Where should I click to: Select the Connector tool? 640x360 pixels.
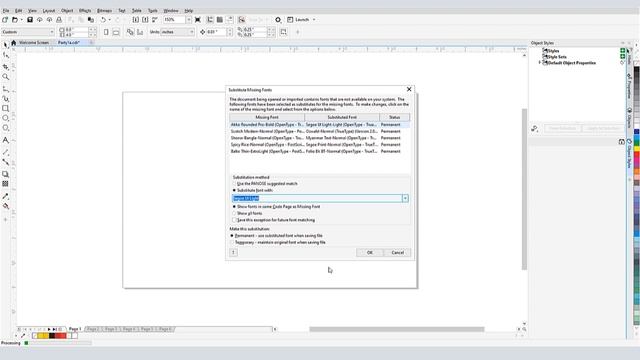[x=5, y=162]
